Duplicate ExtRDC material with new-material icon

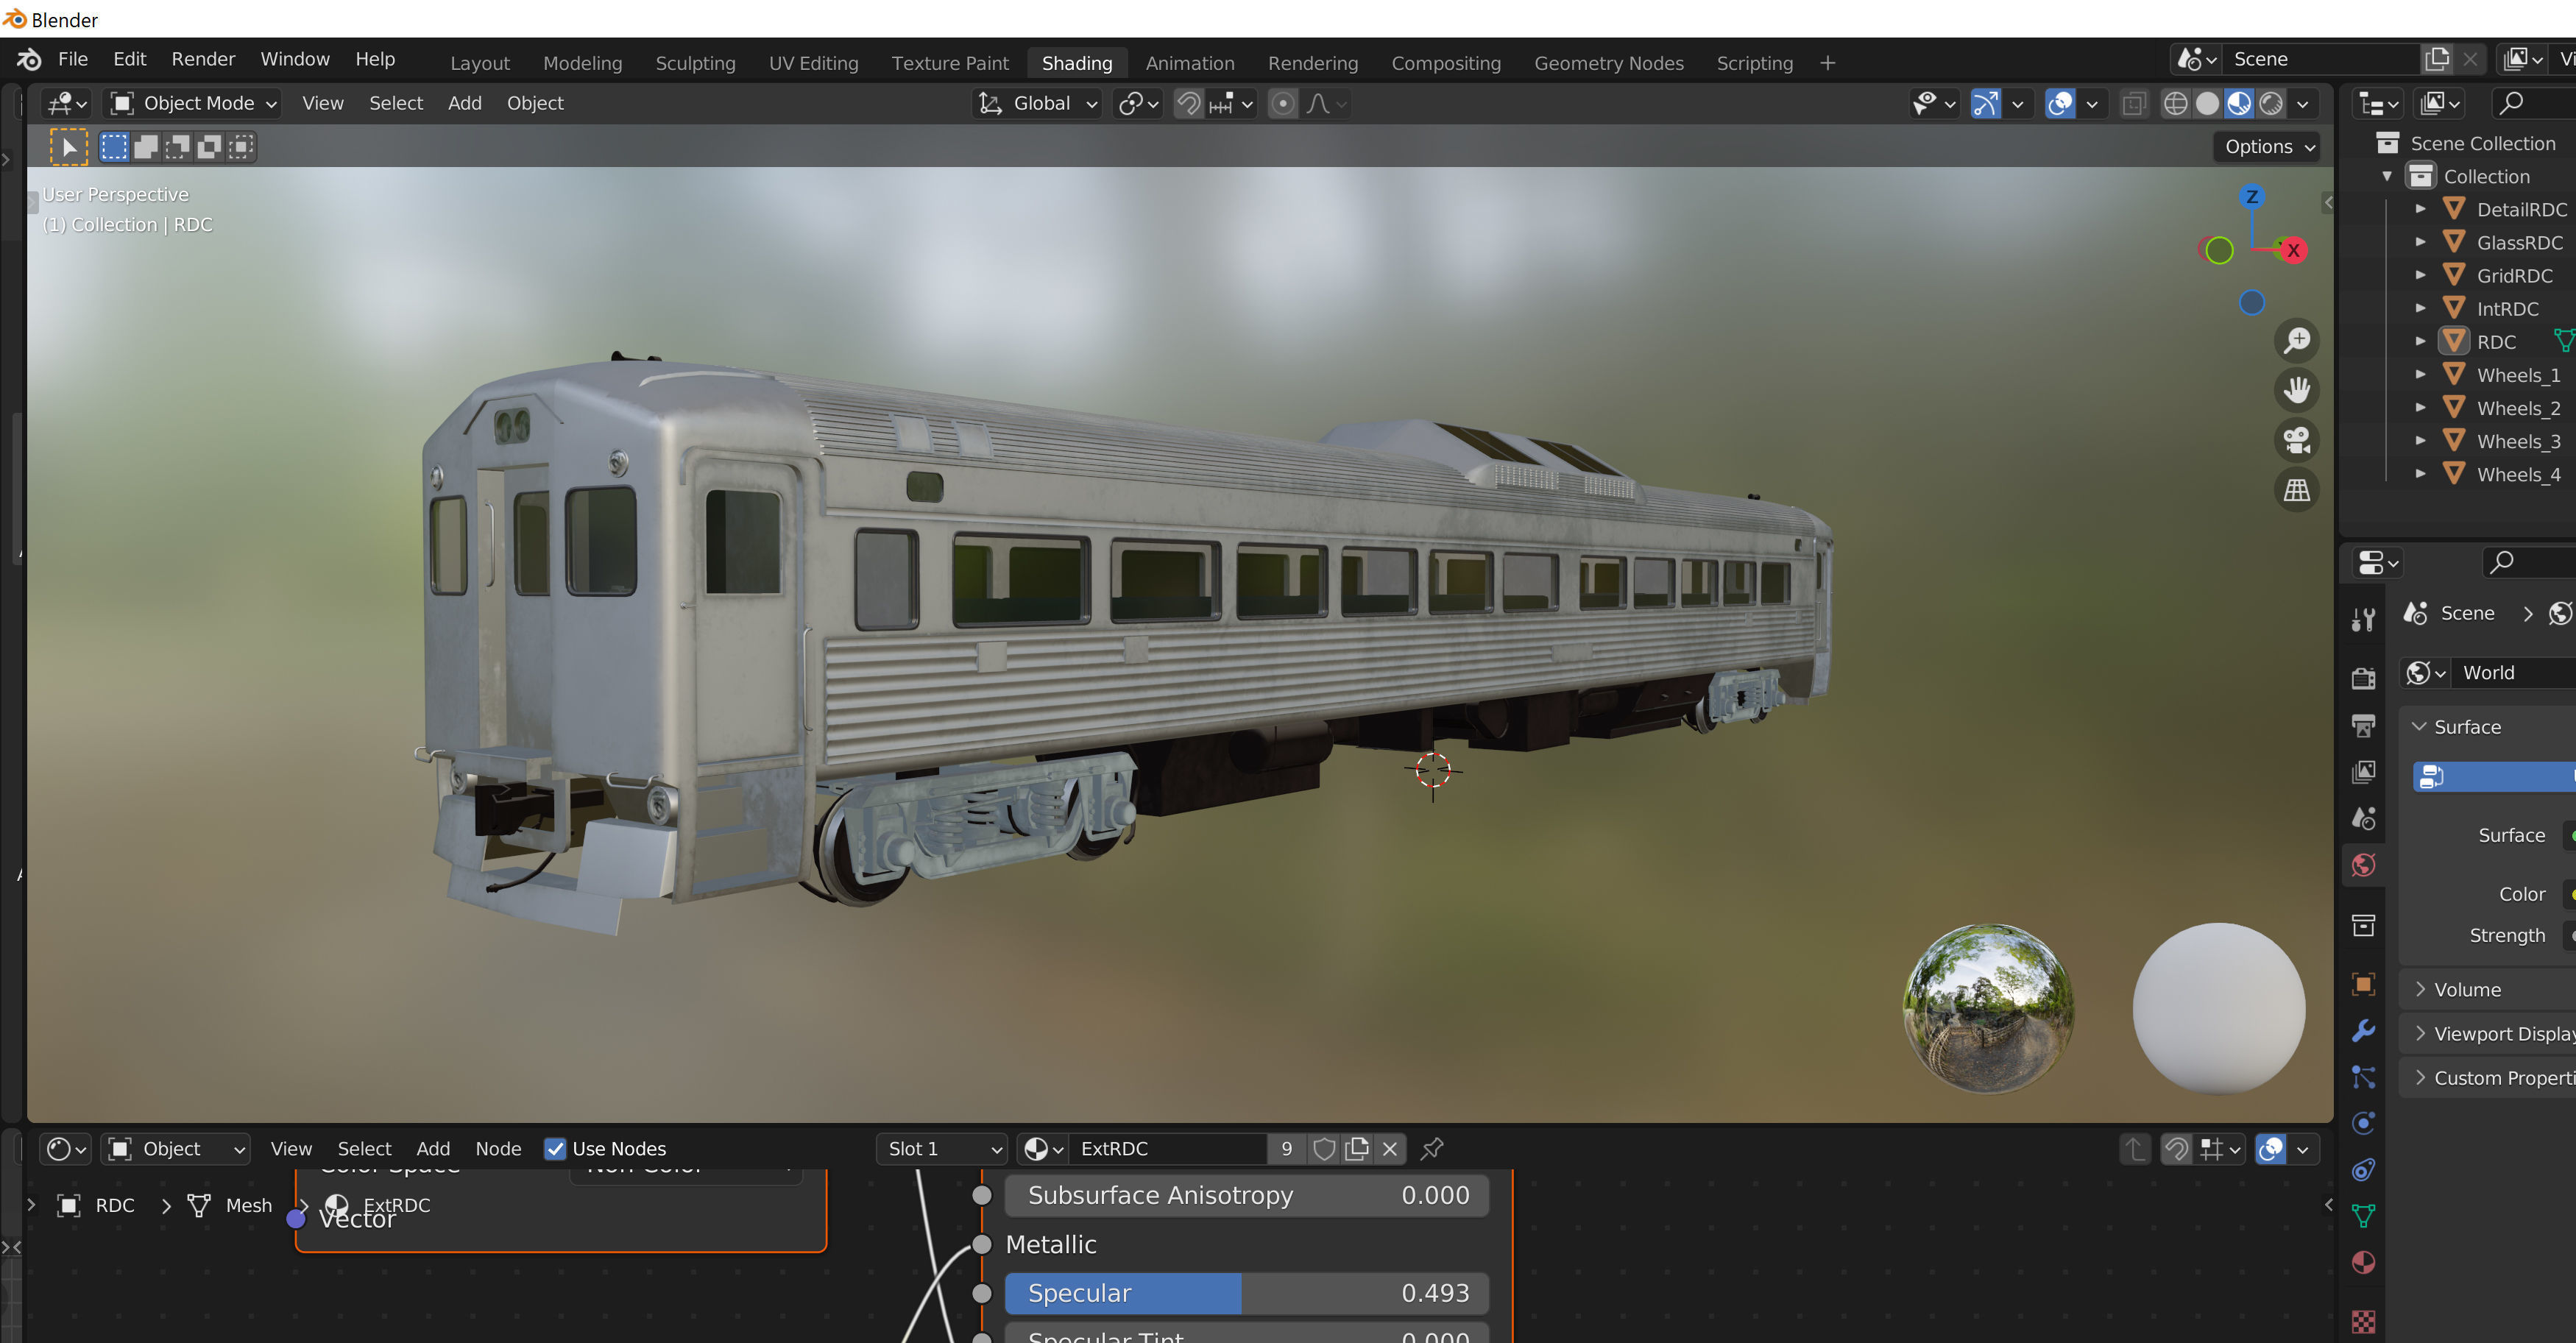tap(1357, 1149)
